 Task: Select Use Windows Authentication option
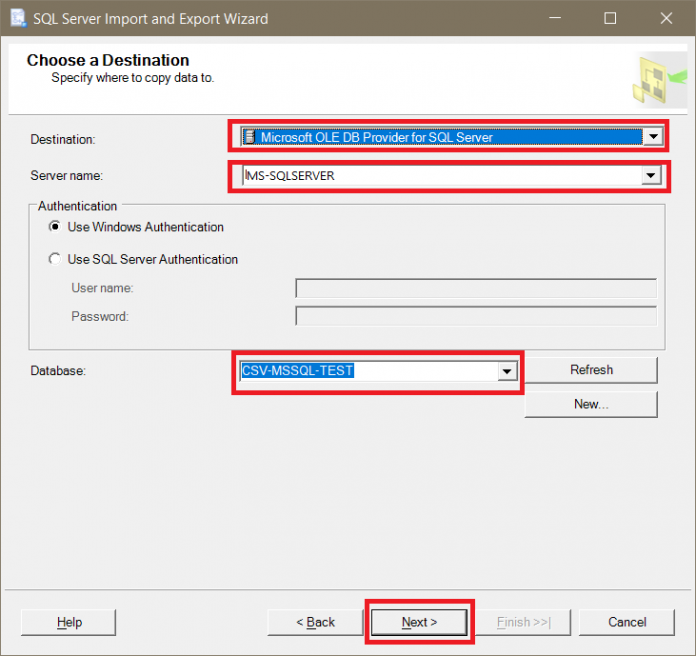point(55,227)
